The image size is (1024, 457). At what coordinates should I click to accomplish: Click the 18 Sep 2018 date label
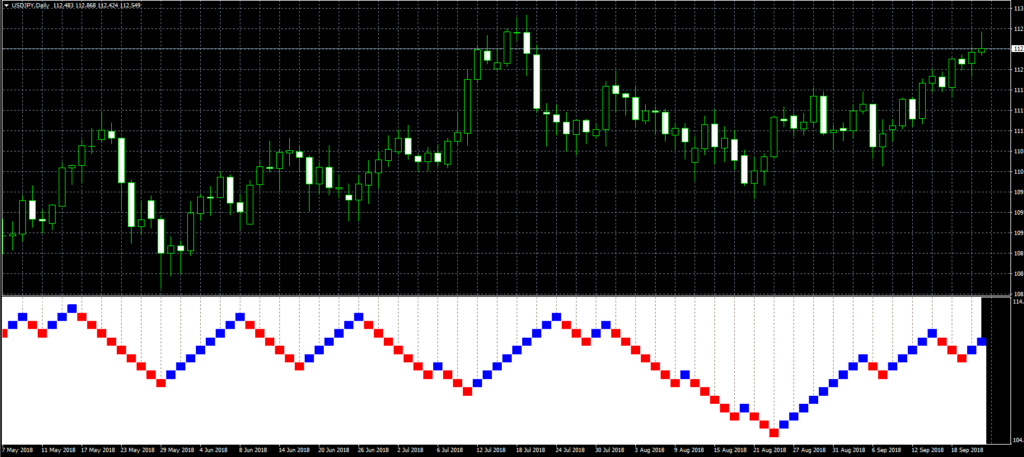click(963, 450)
